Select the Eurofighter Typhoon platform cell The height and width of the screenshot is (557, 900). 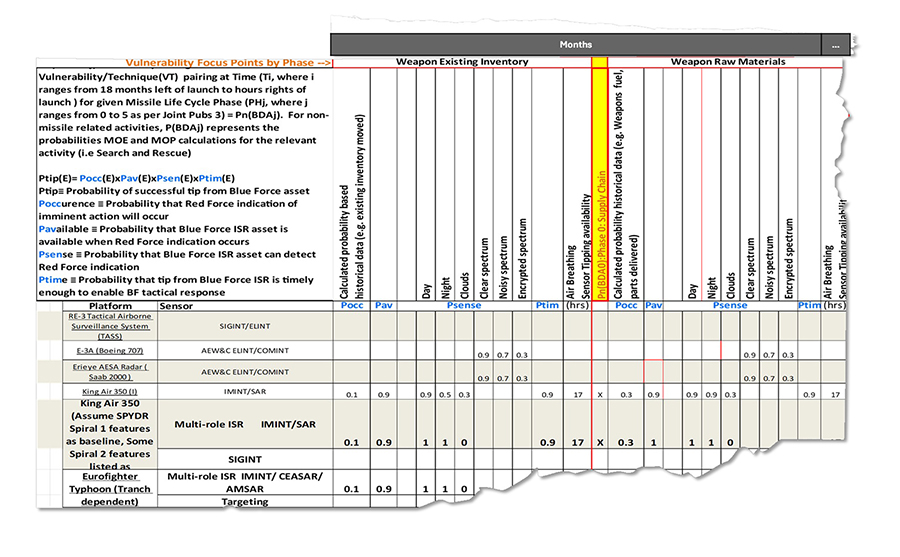pyautogui.click(x=111, y=488)
